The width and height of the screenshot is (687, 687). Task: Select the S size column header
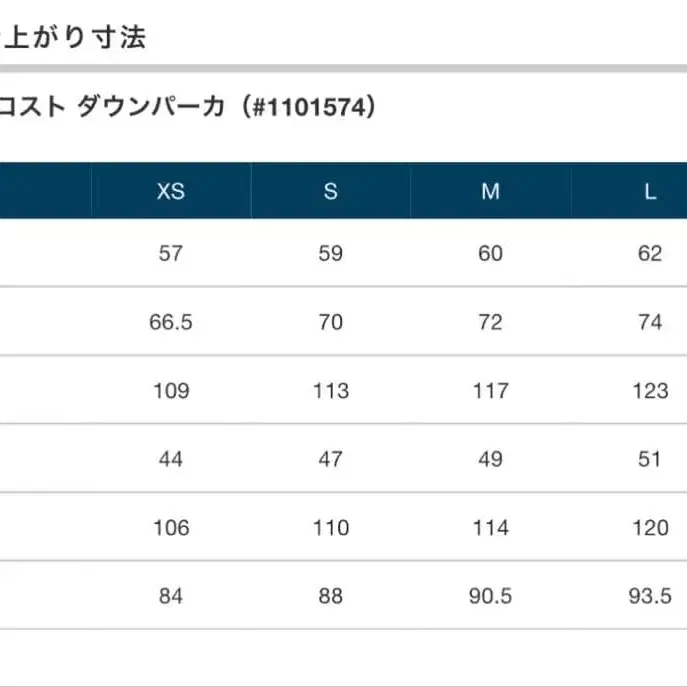[x=330, y=191]
